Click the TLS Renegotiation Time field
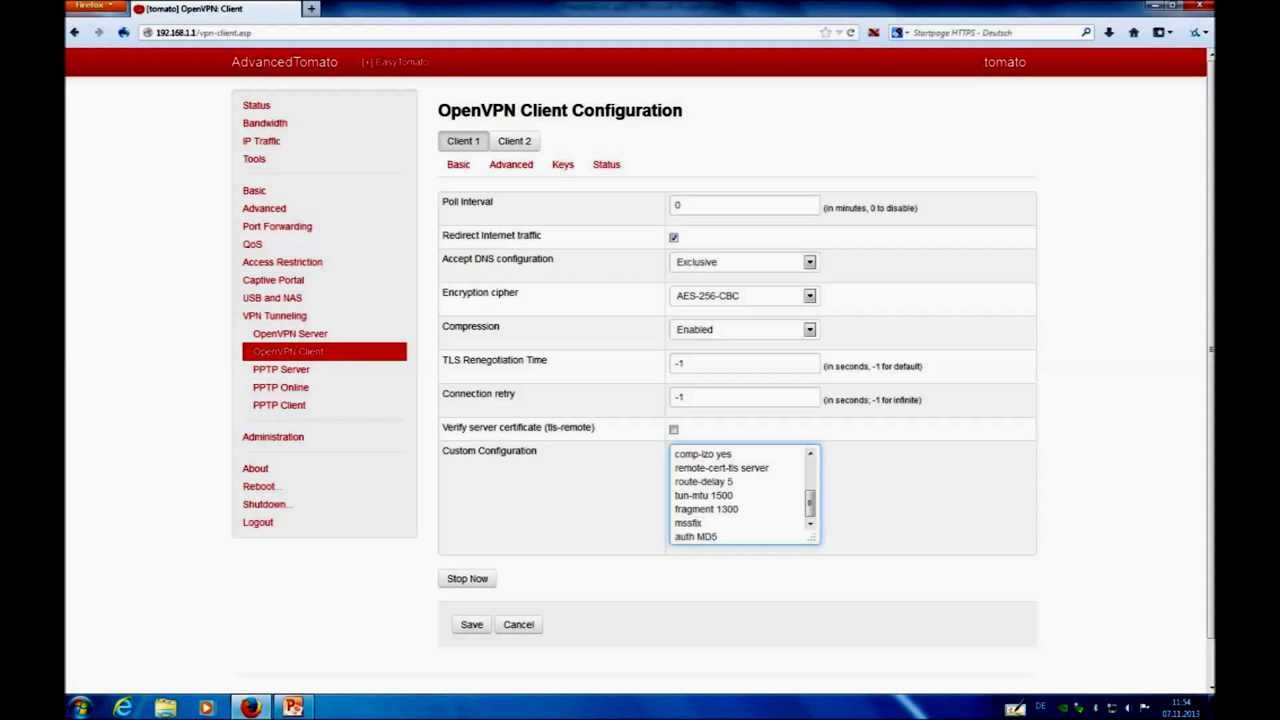 (x=745, y=364)
